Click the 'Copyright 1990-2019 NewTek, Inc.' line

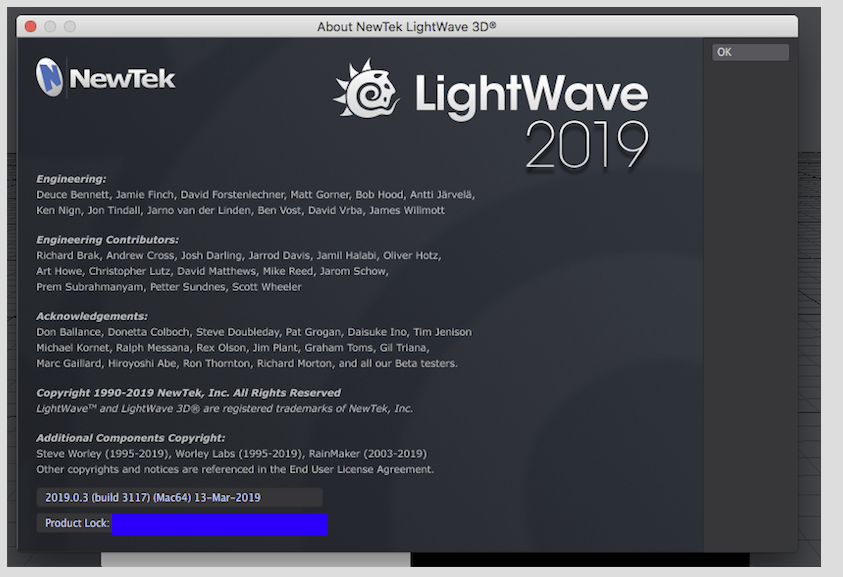pos(188,393)
